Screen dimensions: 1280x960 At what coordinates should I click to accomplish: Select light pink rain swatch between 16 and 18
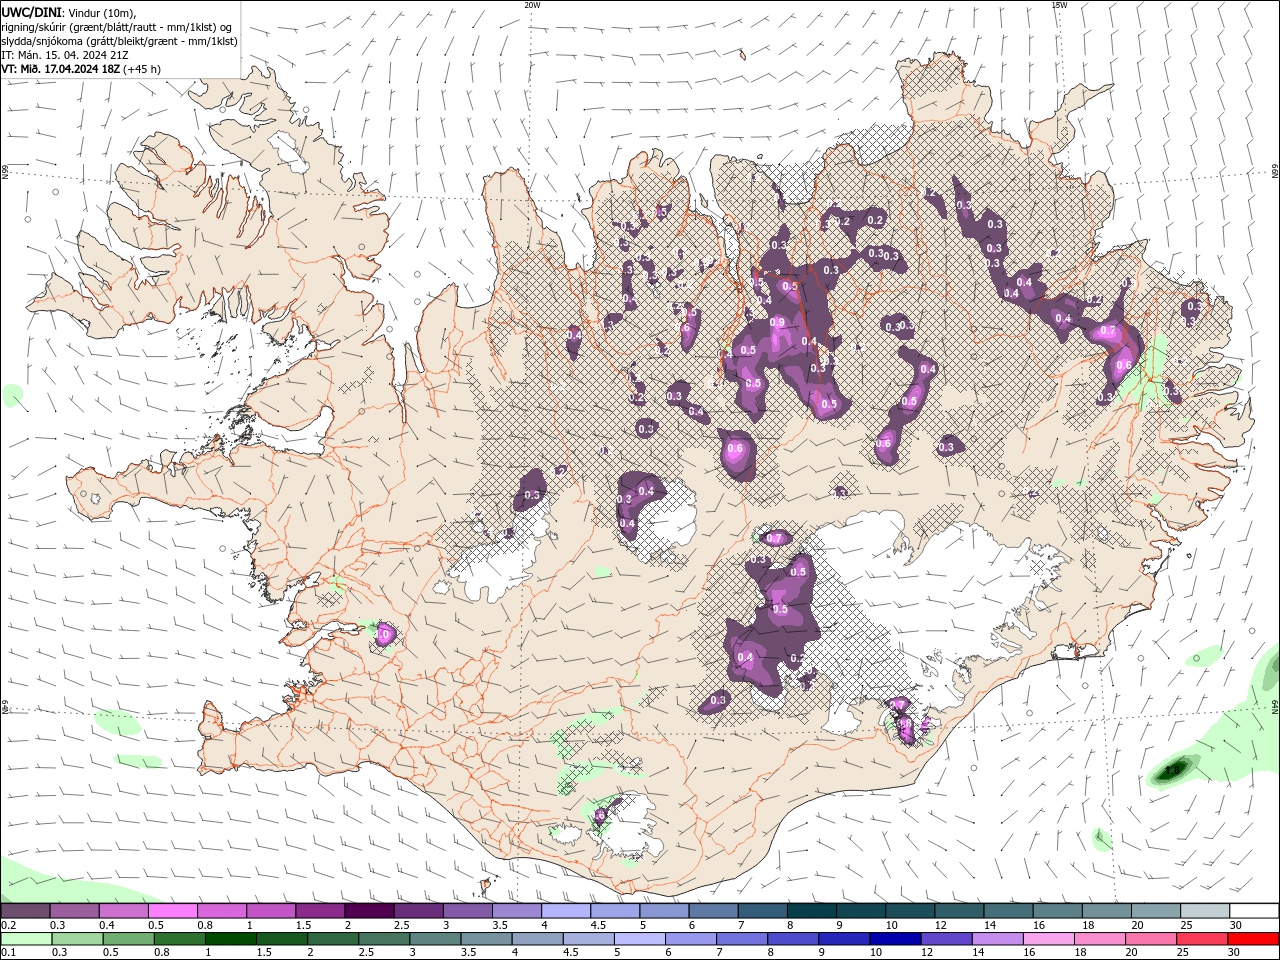1049,939
